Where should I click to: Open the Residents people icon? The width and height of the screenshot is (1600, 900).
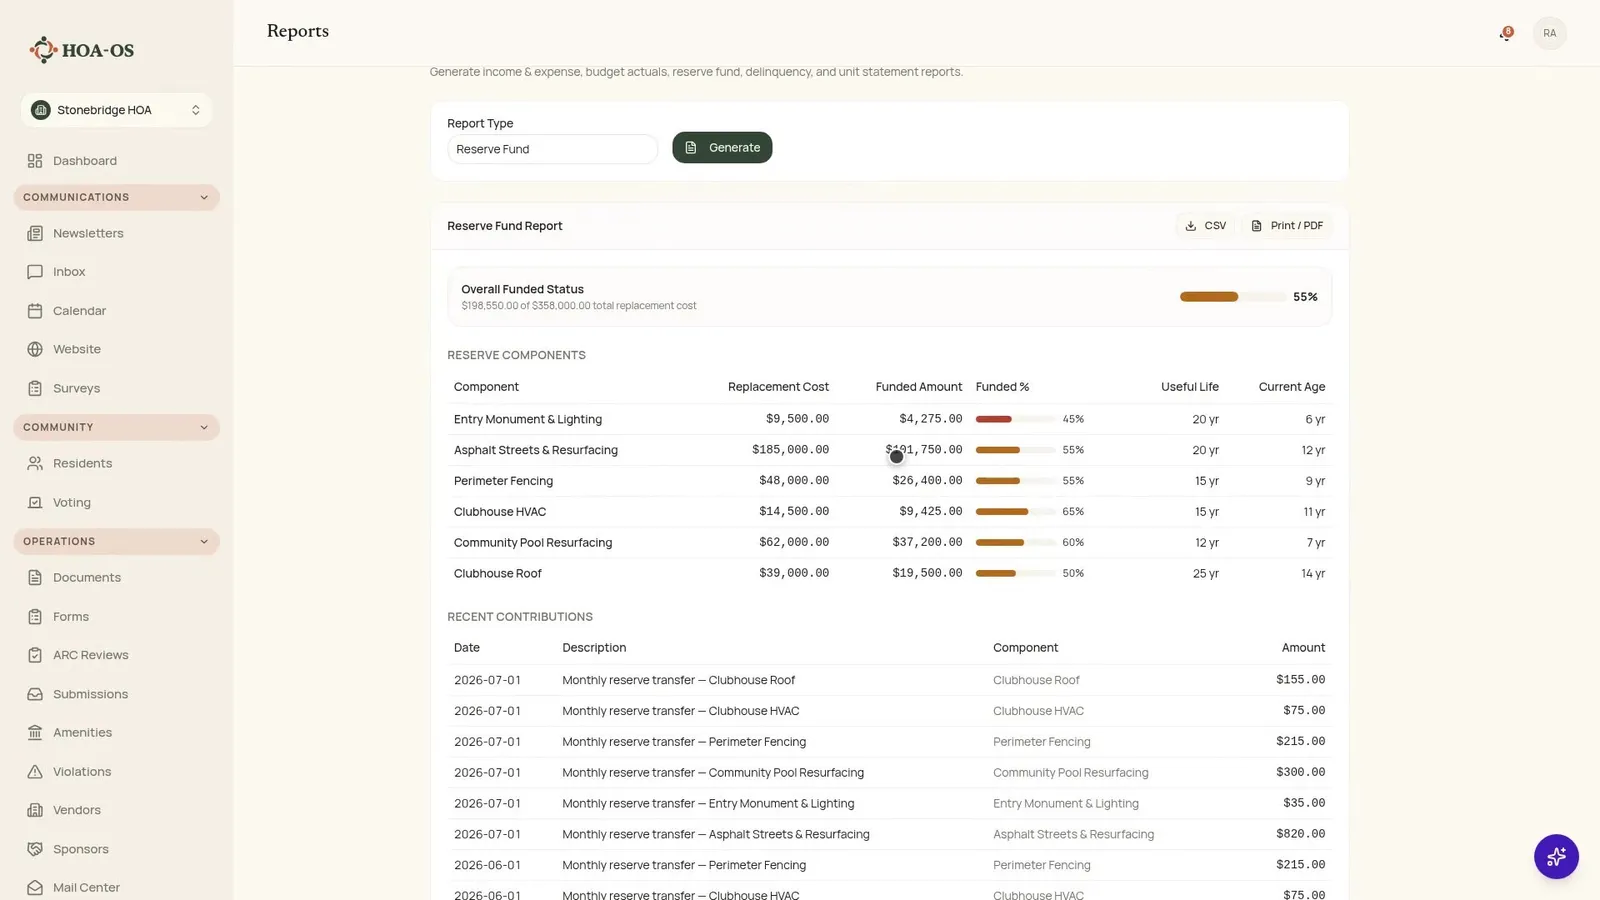(35, 463)
